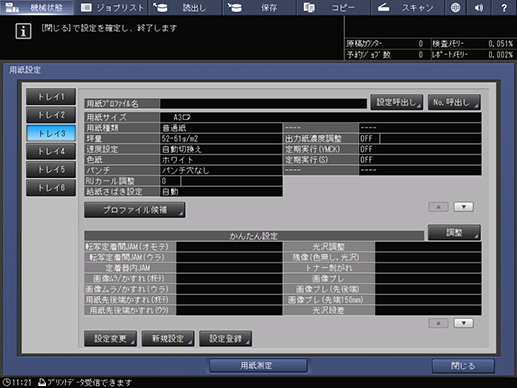The image size is (517, 388).
Task: Select トレイ1 tray button
Action: 51,97
